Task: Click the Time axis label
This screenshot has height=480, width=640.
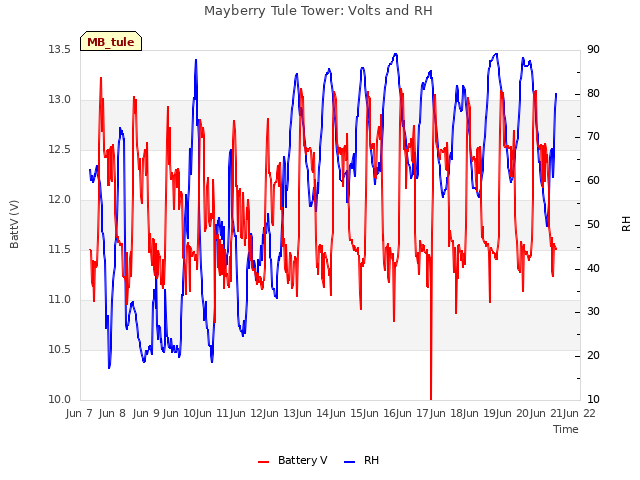Action: click(x=566, y=429)
